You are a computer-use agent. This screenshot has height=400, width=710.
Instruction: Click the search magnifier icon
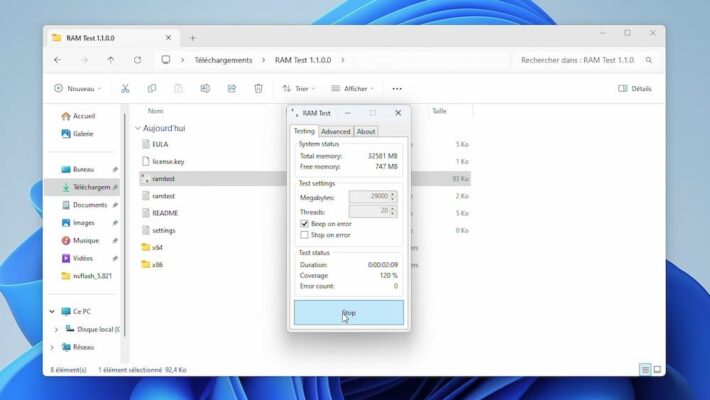click(649, 60)
